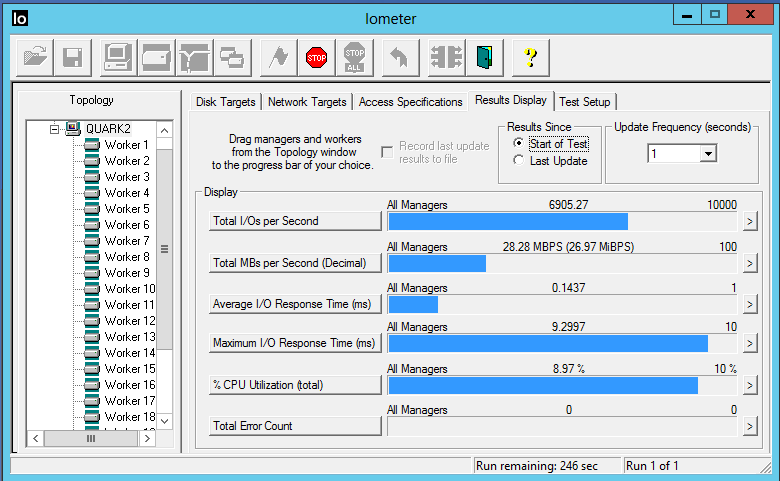
Task: Select Worker 1 in topology tree
Action: point(126,145)
